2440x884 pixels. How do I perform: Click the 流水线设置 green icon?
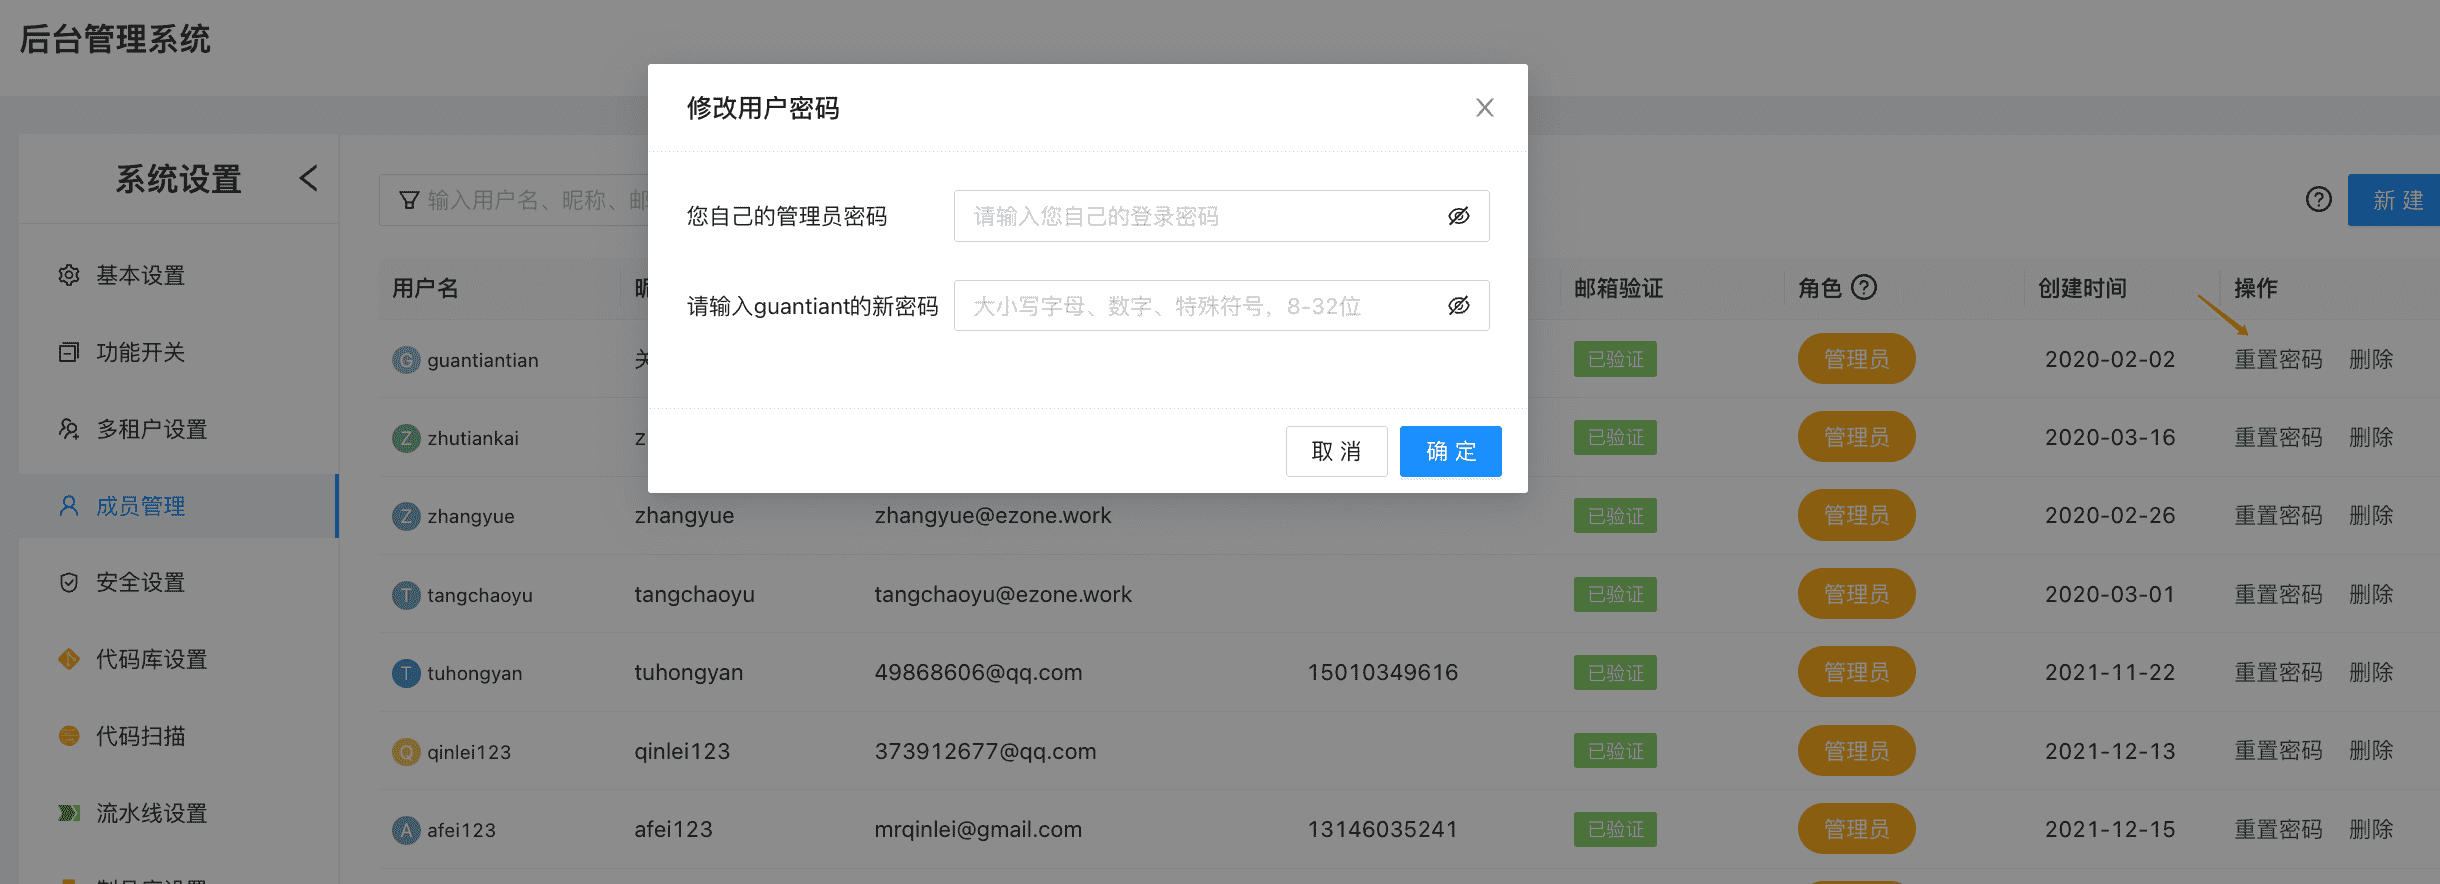[69, 813]
